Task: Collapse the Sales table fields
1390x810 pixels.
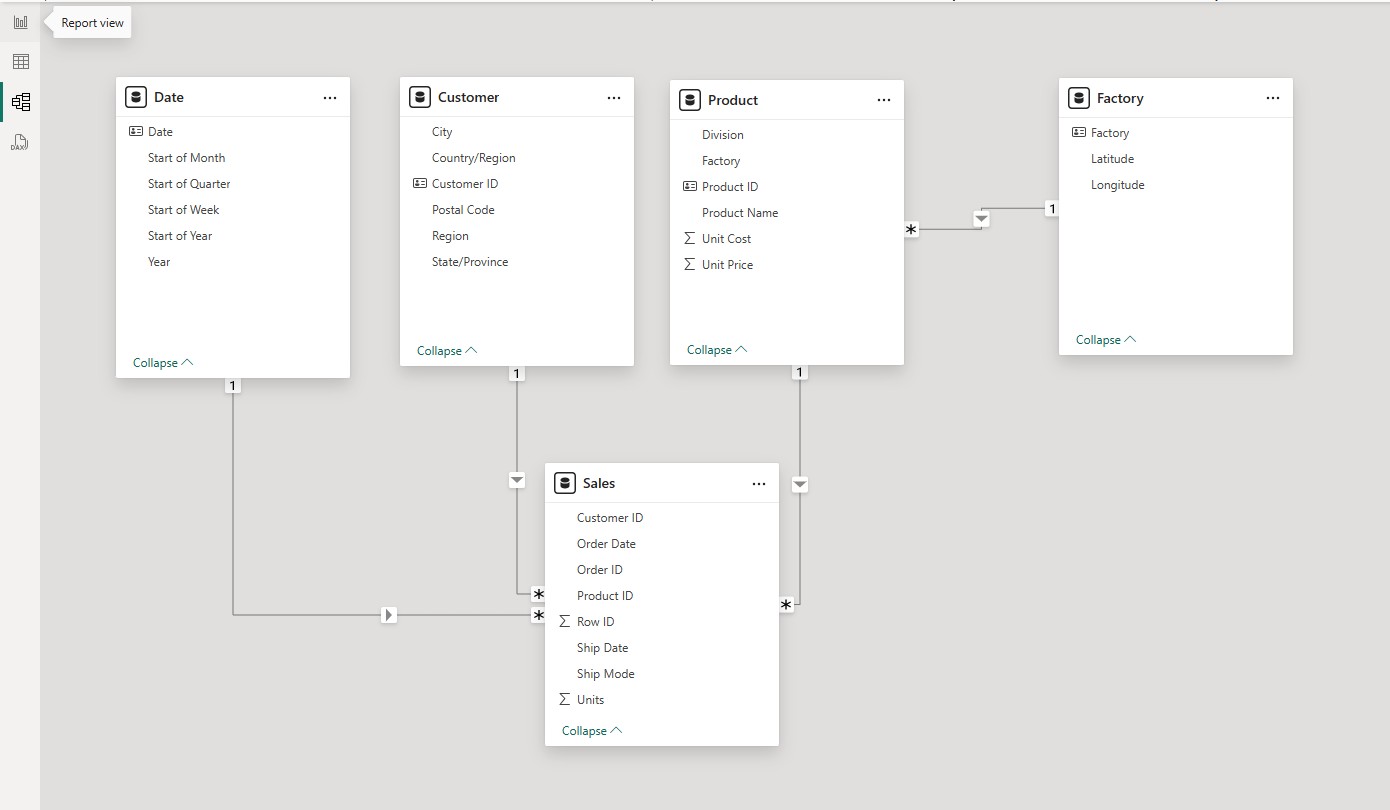Action: coord(592,731)
